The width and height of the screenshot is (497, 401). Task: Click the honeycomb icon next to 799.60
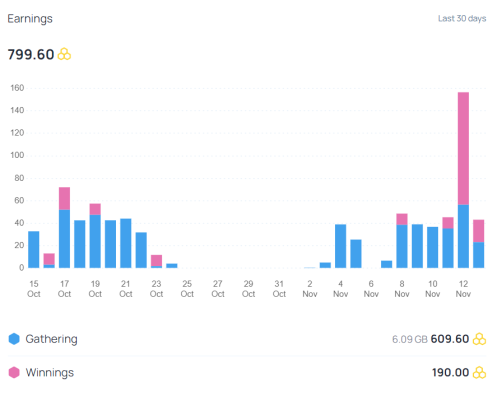(x=64, y=54)
